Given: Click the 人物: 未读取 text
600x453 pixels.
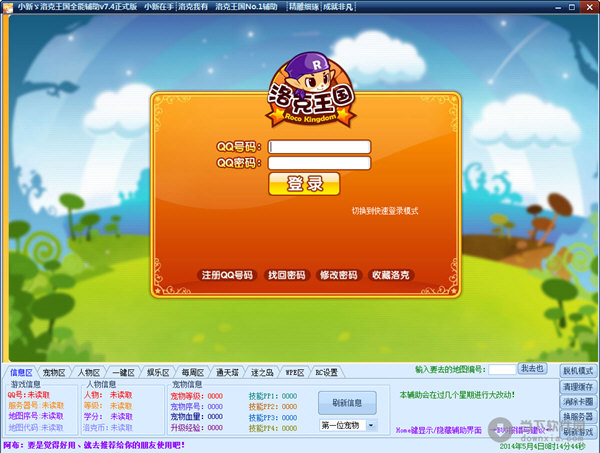Looking at the screenshot, I should (x=108, y=395).
